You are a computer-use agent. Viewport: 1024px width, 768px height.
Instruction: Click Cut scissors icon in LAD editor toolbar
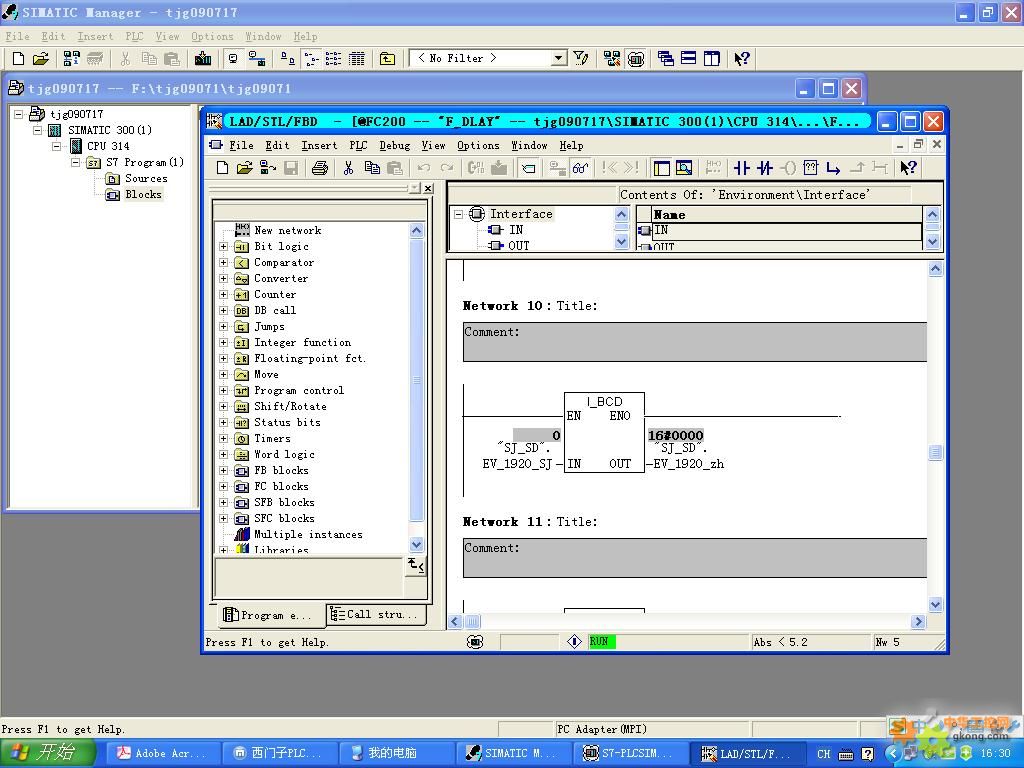click(348, 168)
